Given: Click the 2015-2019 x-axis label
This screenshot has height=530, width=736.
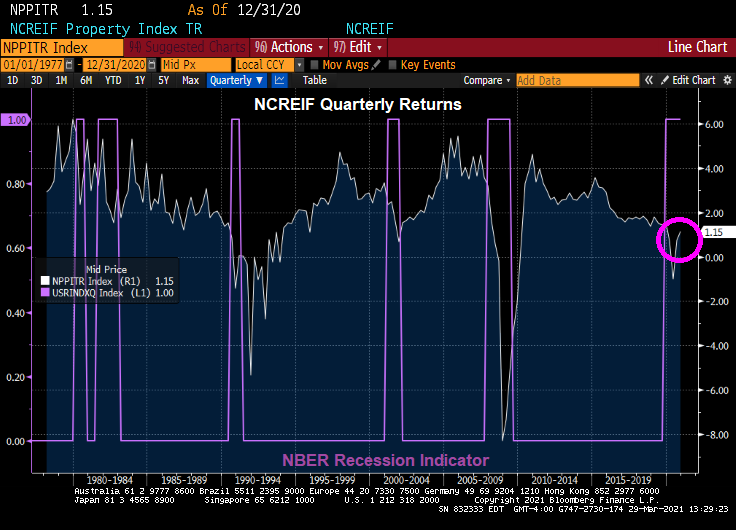Looking at the screenshot, I should pyautogui.click(x=628, y=480).
